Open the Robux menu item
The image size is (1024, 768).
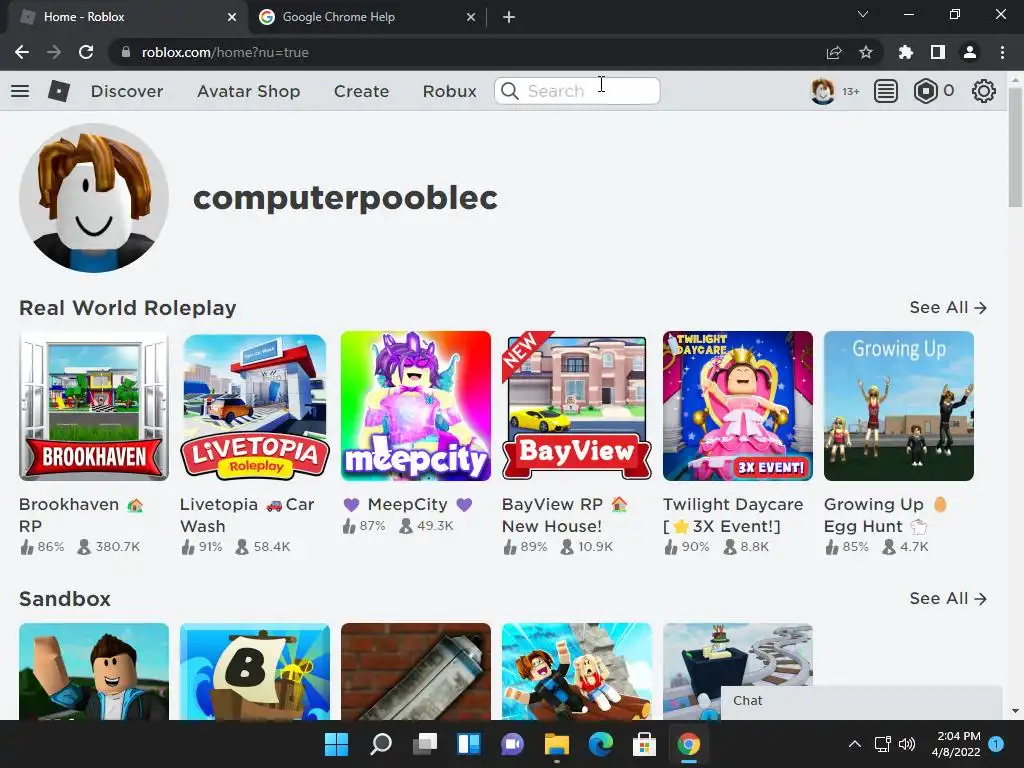(x=449, y=91)
